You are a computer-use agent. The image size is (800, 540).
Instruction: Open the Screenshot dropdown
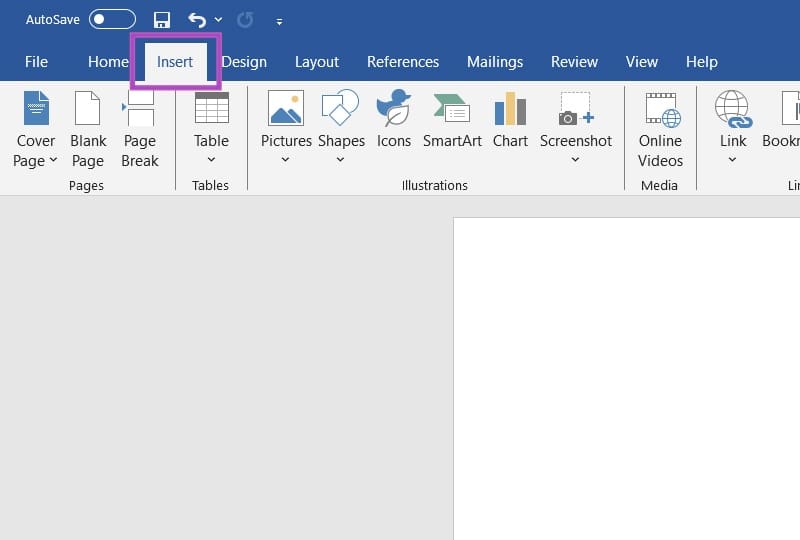click(576, 159)
